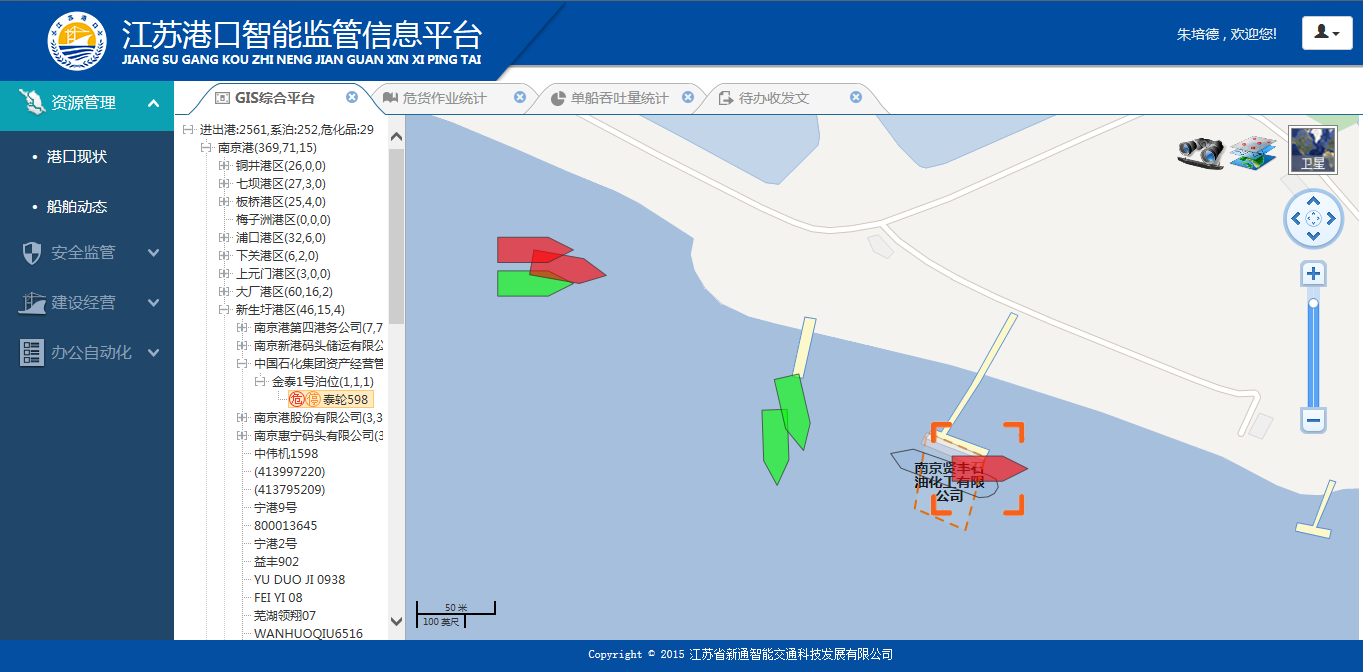This screenshot has height=672, width=1363.
Task: Zoom in using the plus button
Action: coord(1313,274)
